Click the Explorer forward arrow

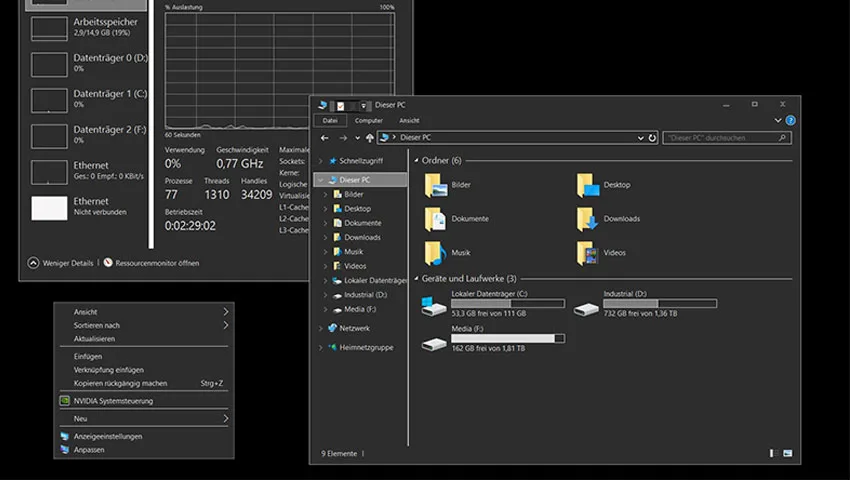(343, 138)
